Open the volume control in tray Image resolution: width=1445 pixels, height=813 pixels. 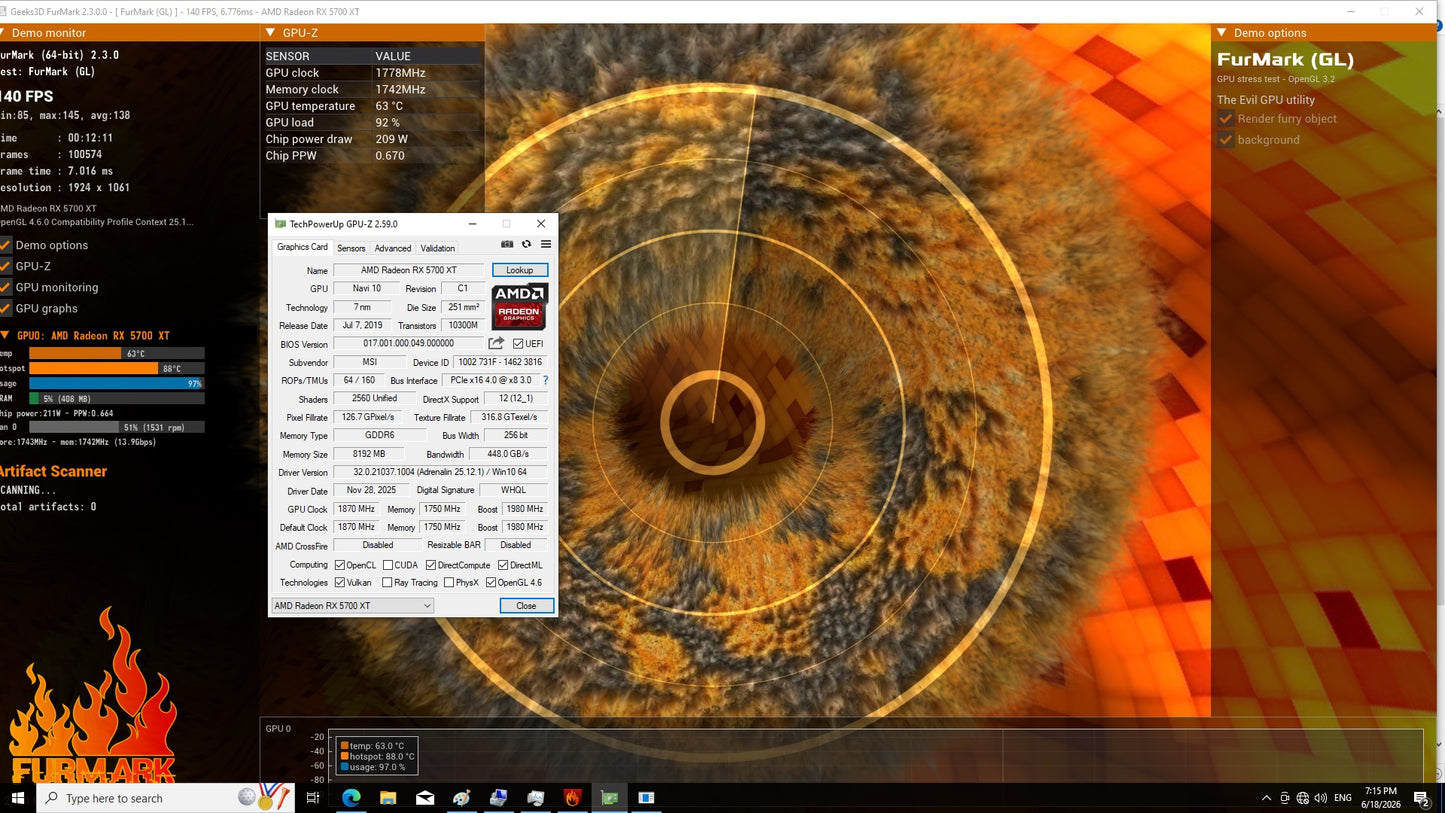(x=1320, y=798)
